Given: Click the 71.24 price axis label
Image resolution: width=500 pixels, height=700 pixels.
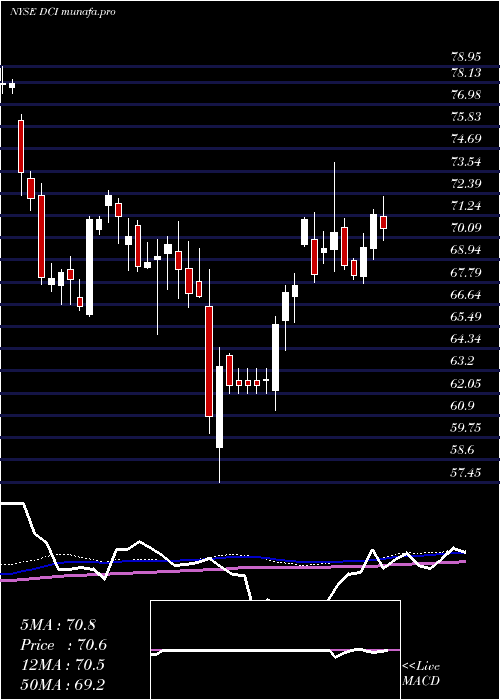Looking at the screenshot, I should tap(466, 206).
